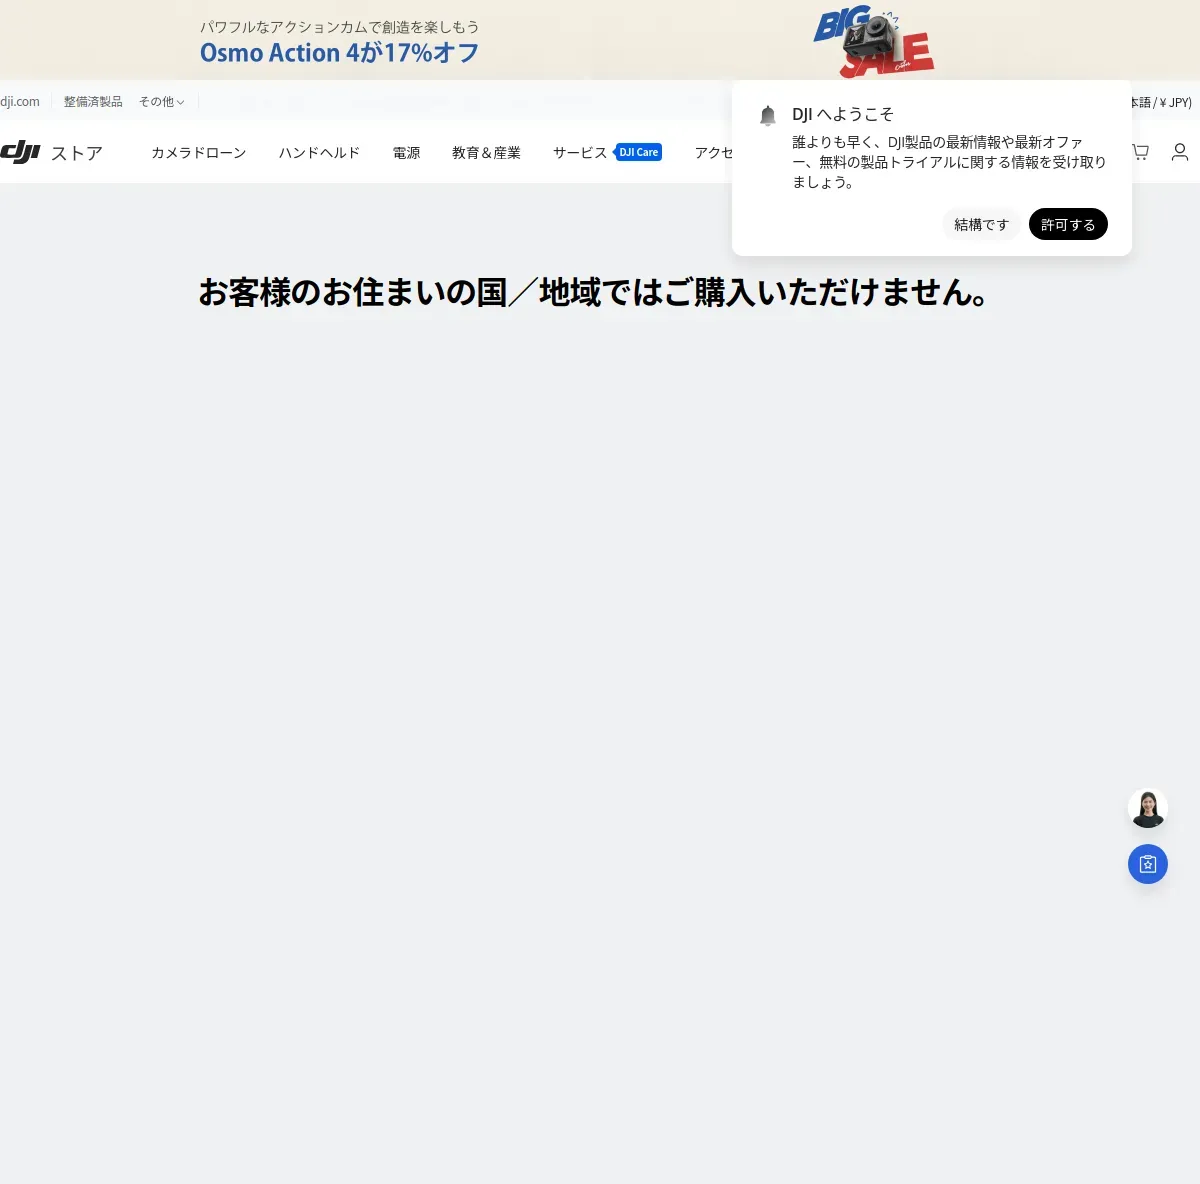The width and height of the screenshot is (1200, 1184).
Task: Click the ストア store label
Action: point(77,153)
